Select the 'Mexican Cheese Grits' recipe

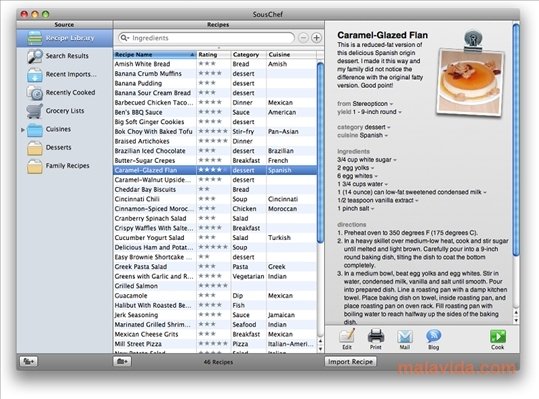click(x=146, y=334)
